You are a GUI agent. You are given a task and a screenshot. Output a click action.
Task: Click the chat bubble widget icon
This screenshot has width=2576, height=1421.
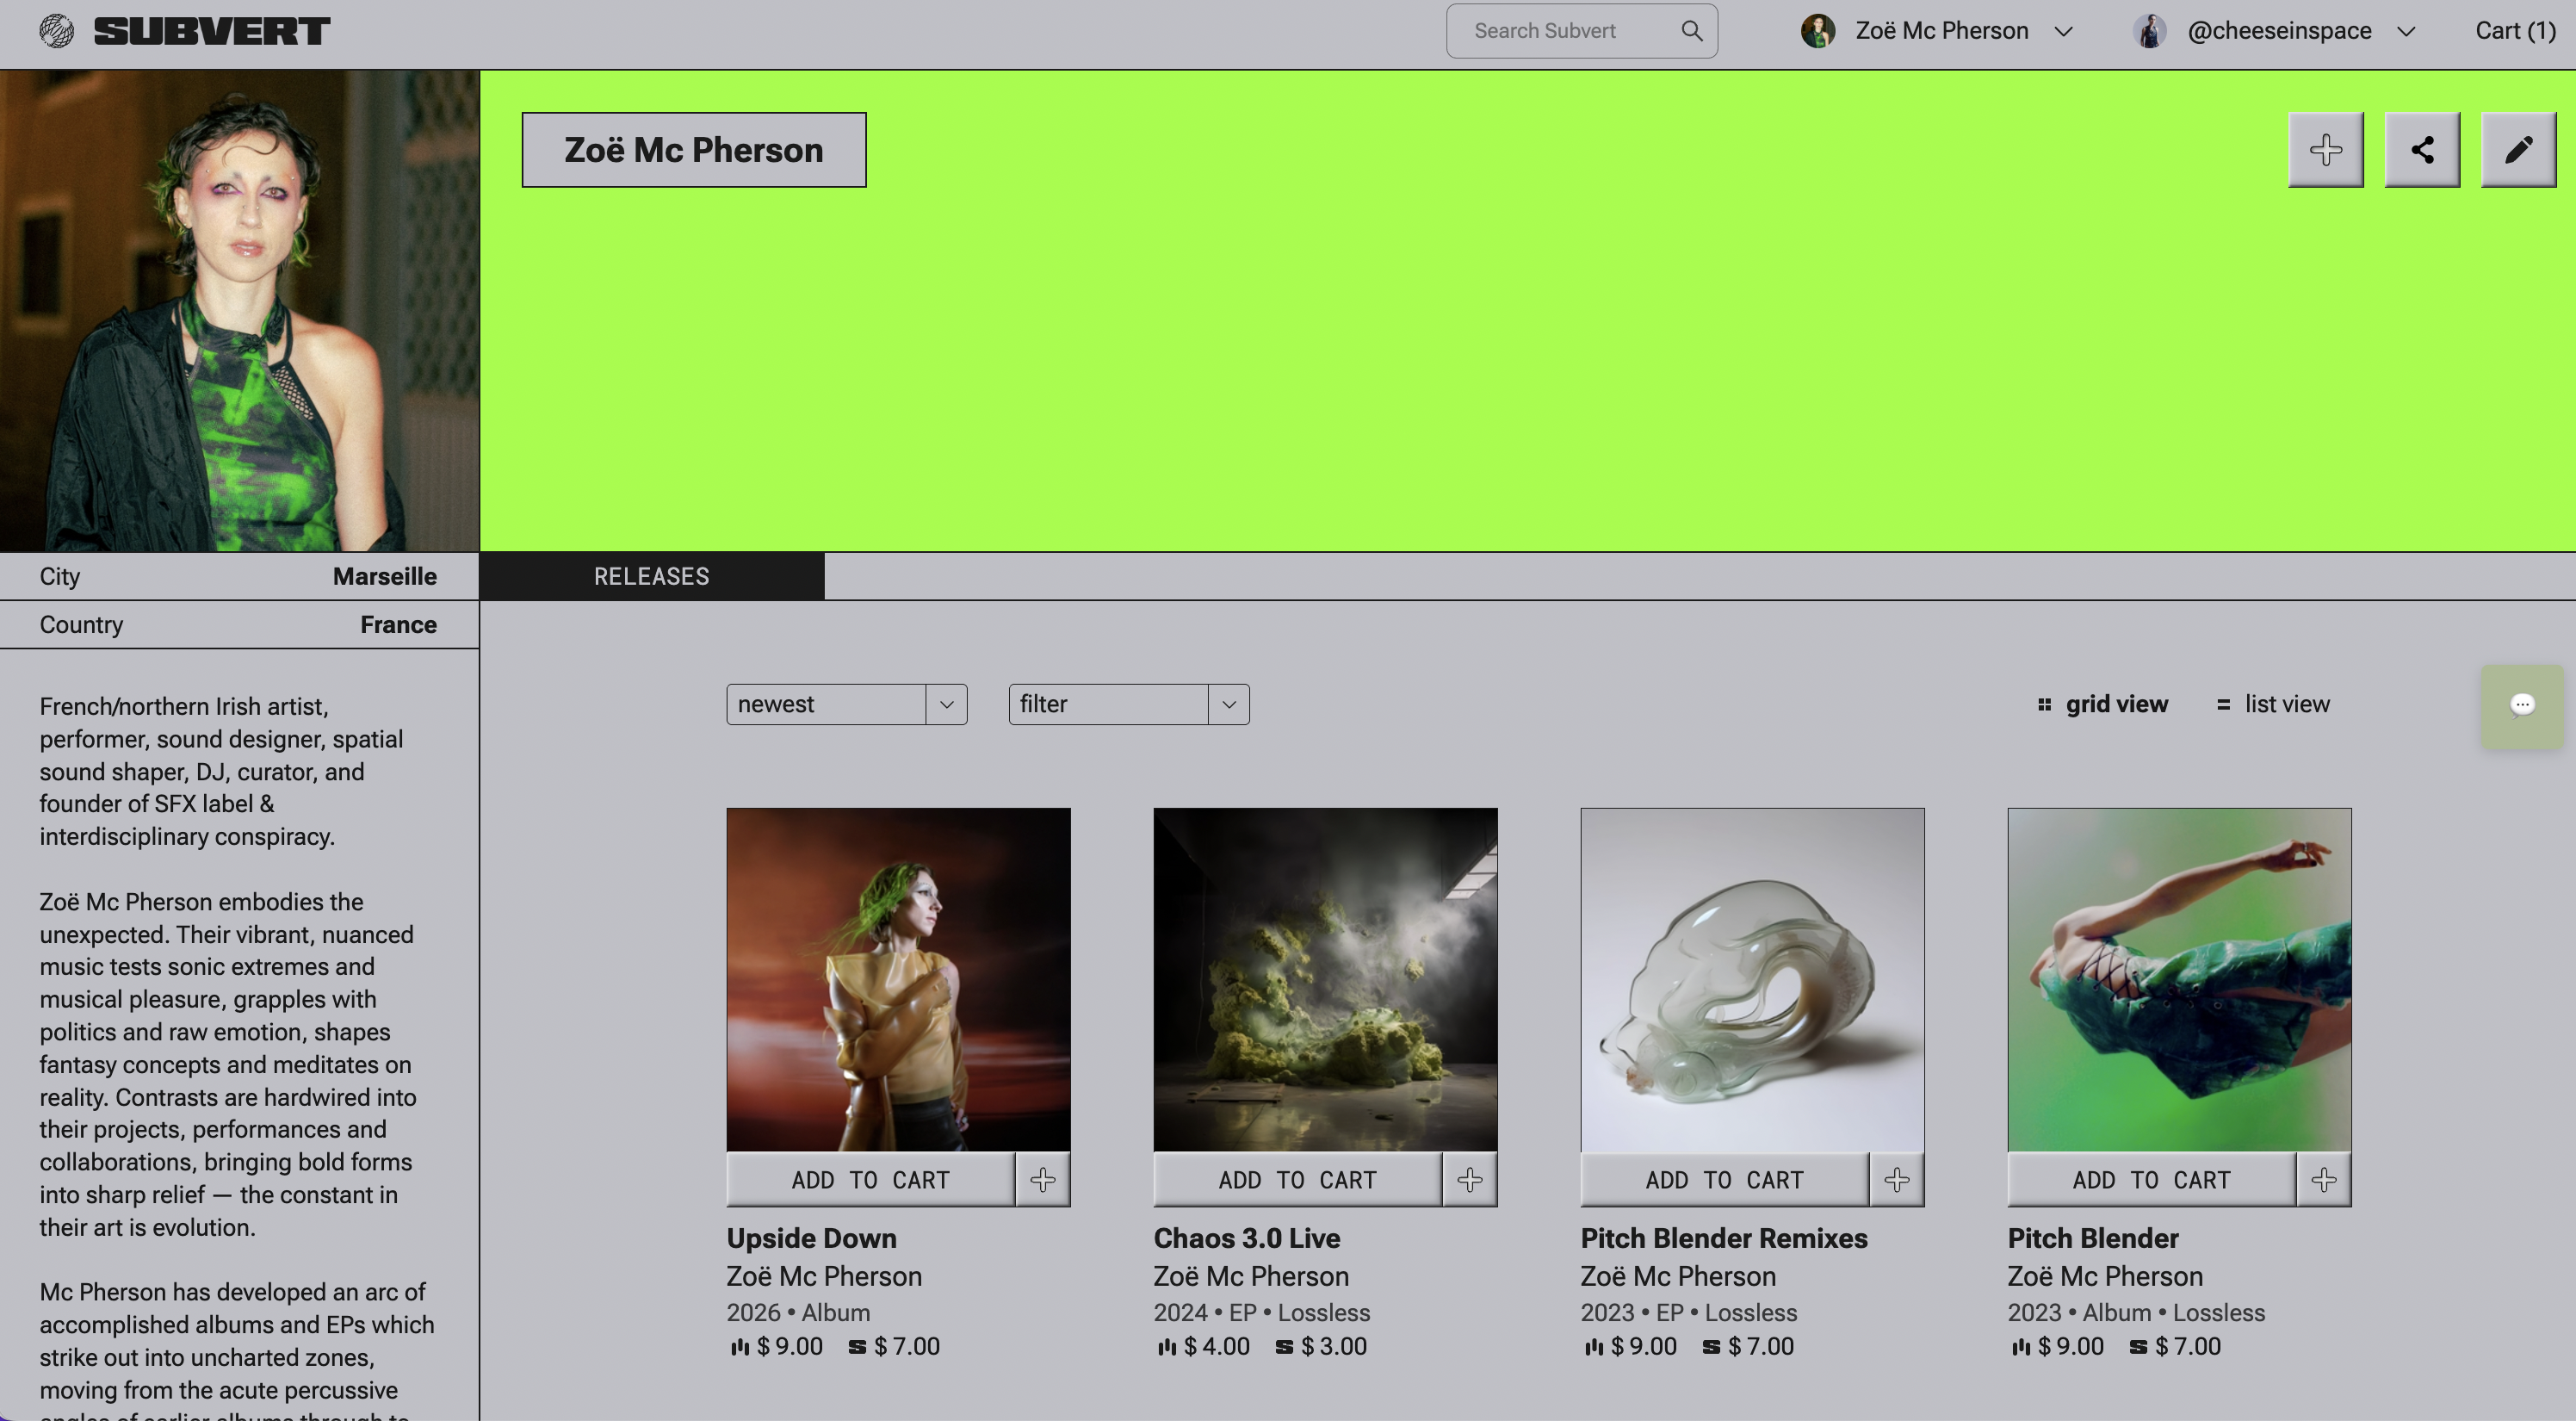2521,706
